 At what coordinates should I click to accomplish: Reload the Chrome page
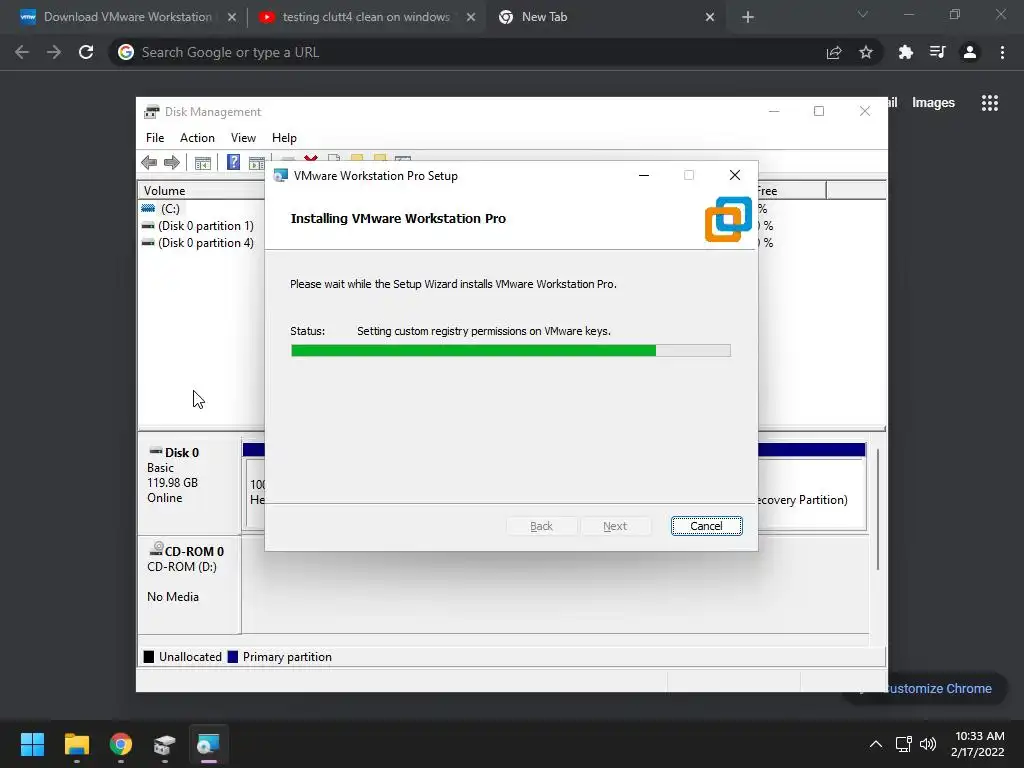pyautogui.click(x=86, y=52)
